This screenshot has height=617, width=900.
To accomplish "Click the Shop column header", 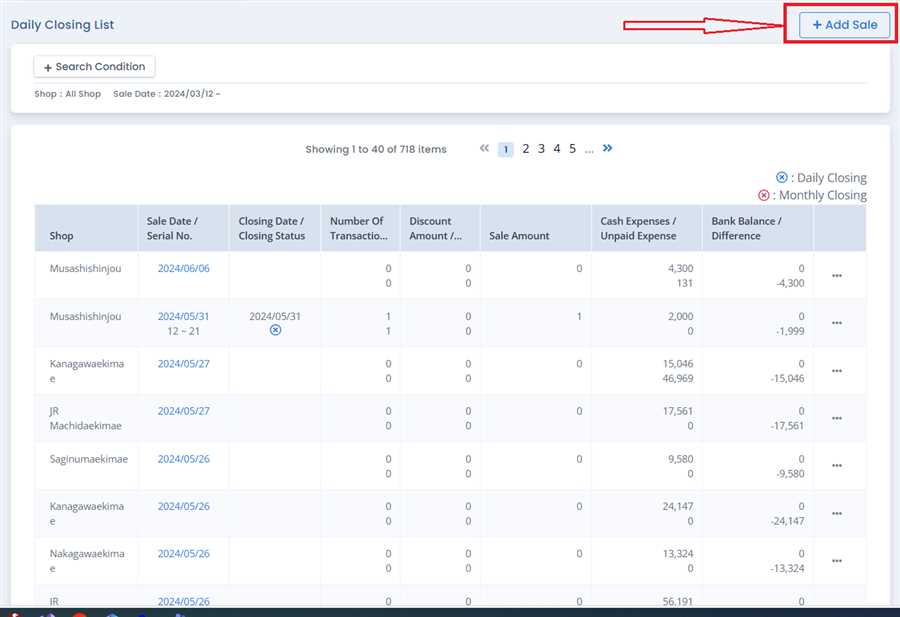I will 62,236.
